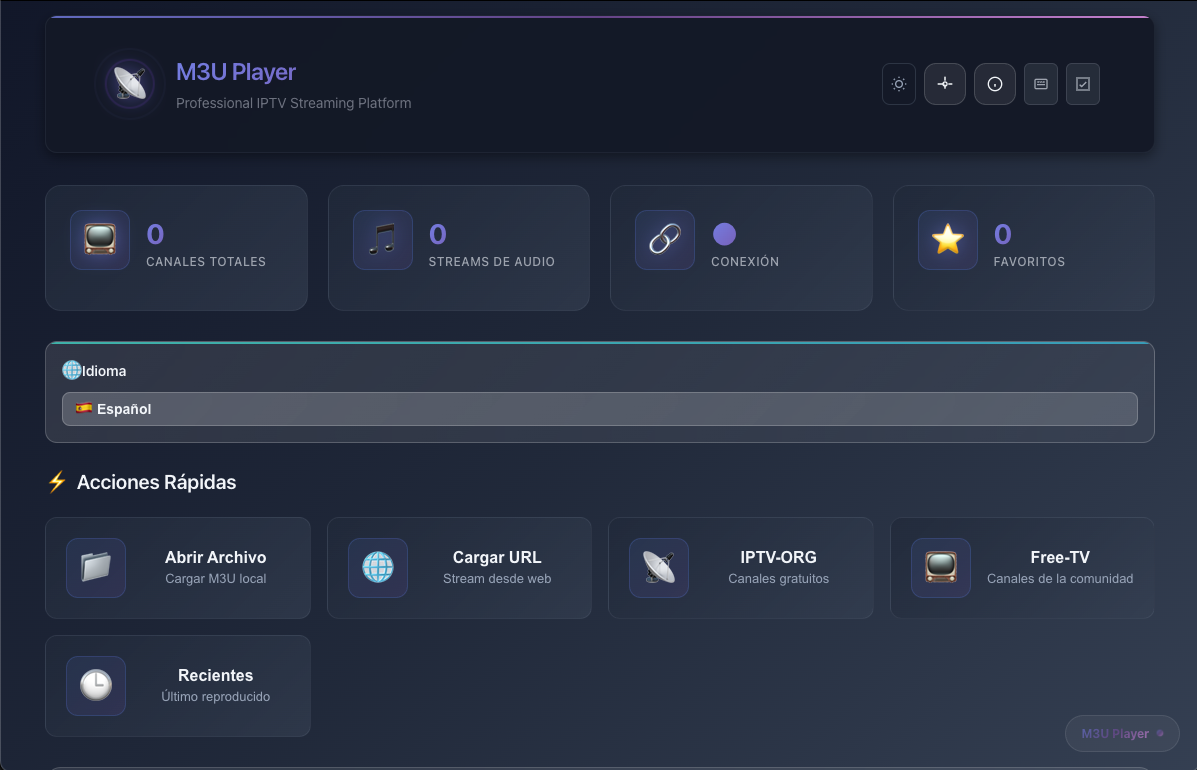Open Free-TV community channels

(x=1022, y=568)
